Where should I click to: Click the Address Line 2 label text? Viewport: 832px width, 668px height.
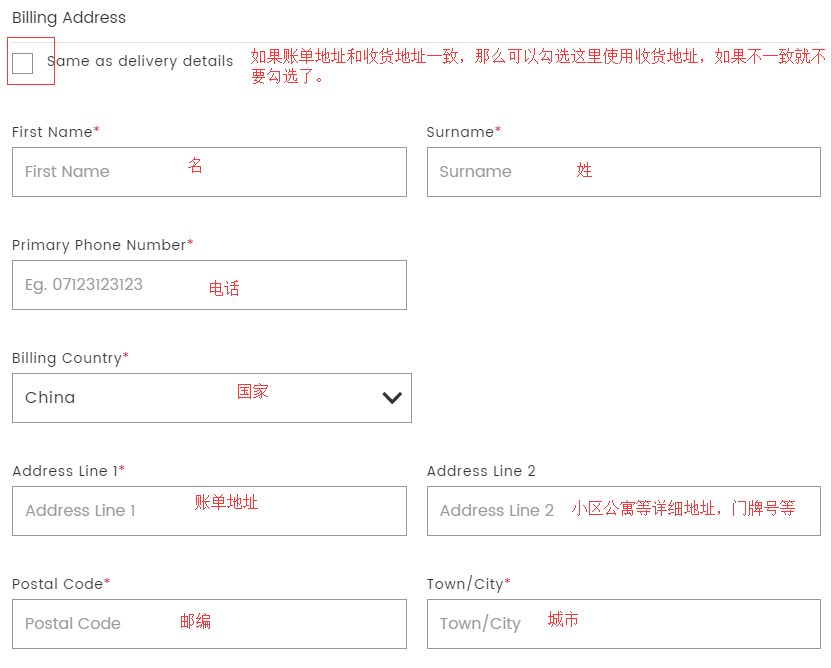pos(481,471)
